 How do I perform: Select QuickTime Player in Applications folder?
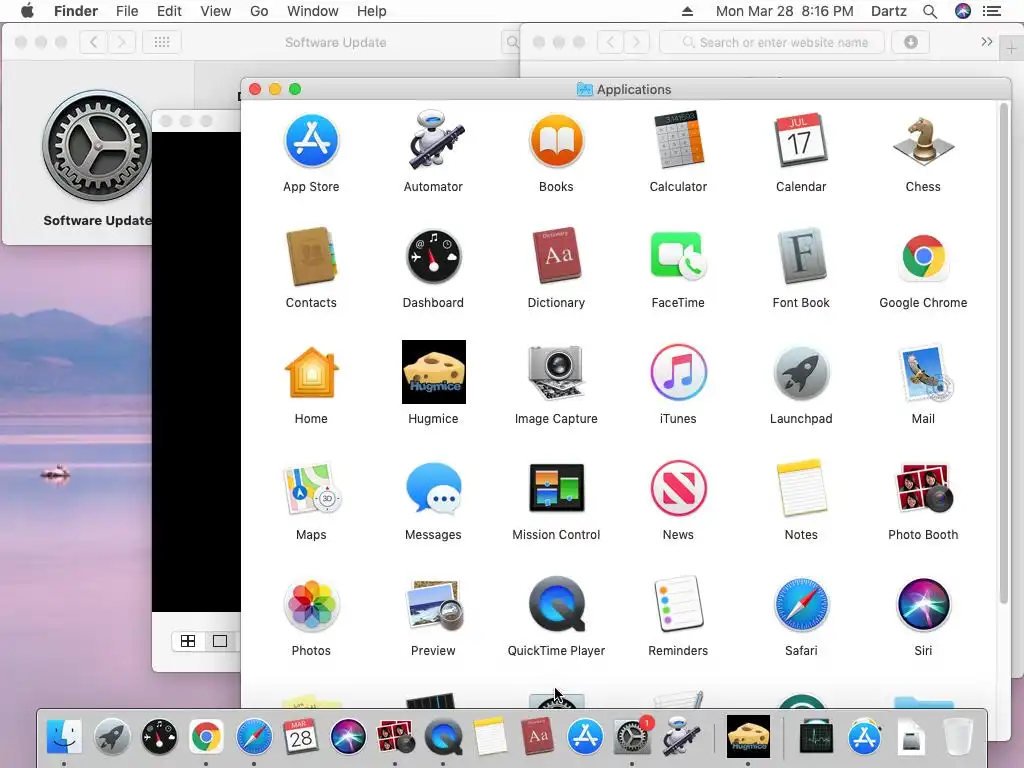point(556,605)
